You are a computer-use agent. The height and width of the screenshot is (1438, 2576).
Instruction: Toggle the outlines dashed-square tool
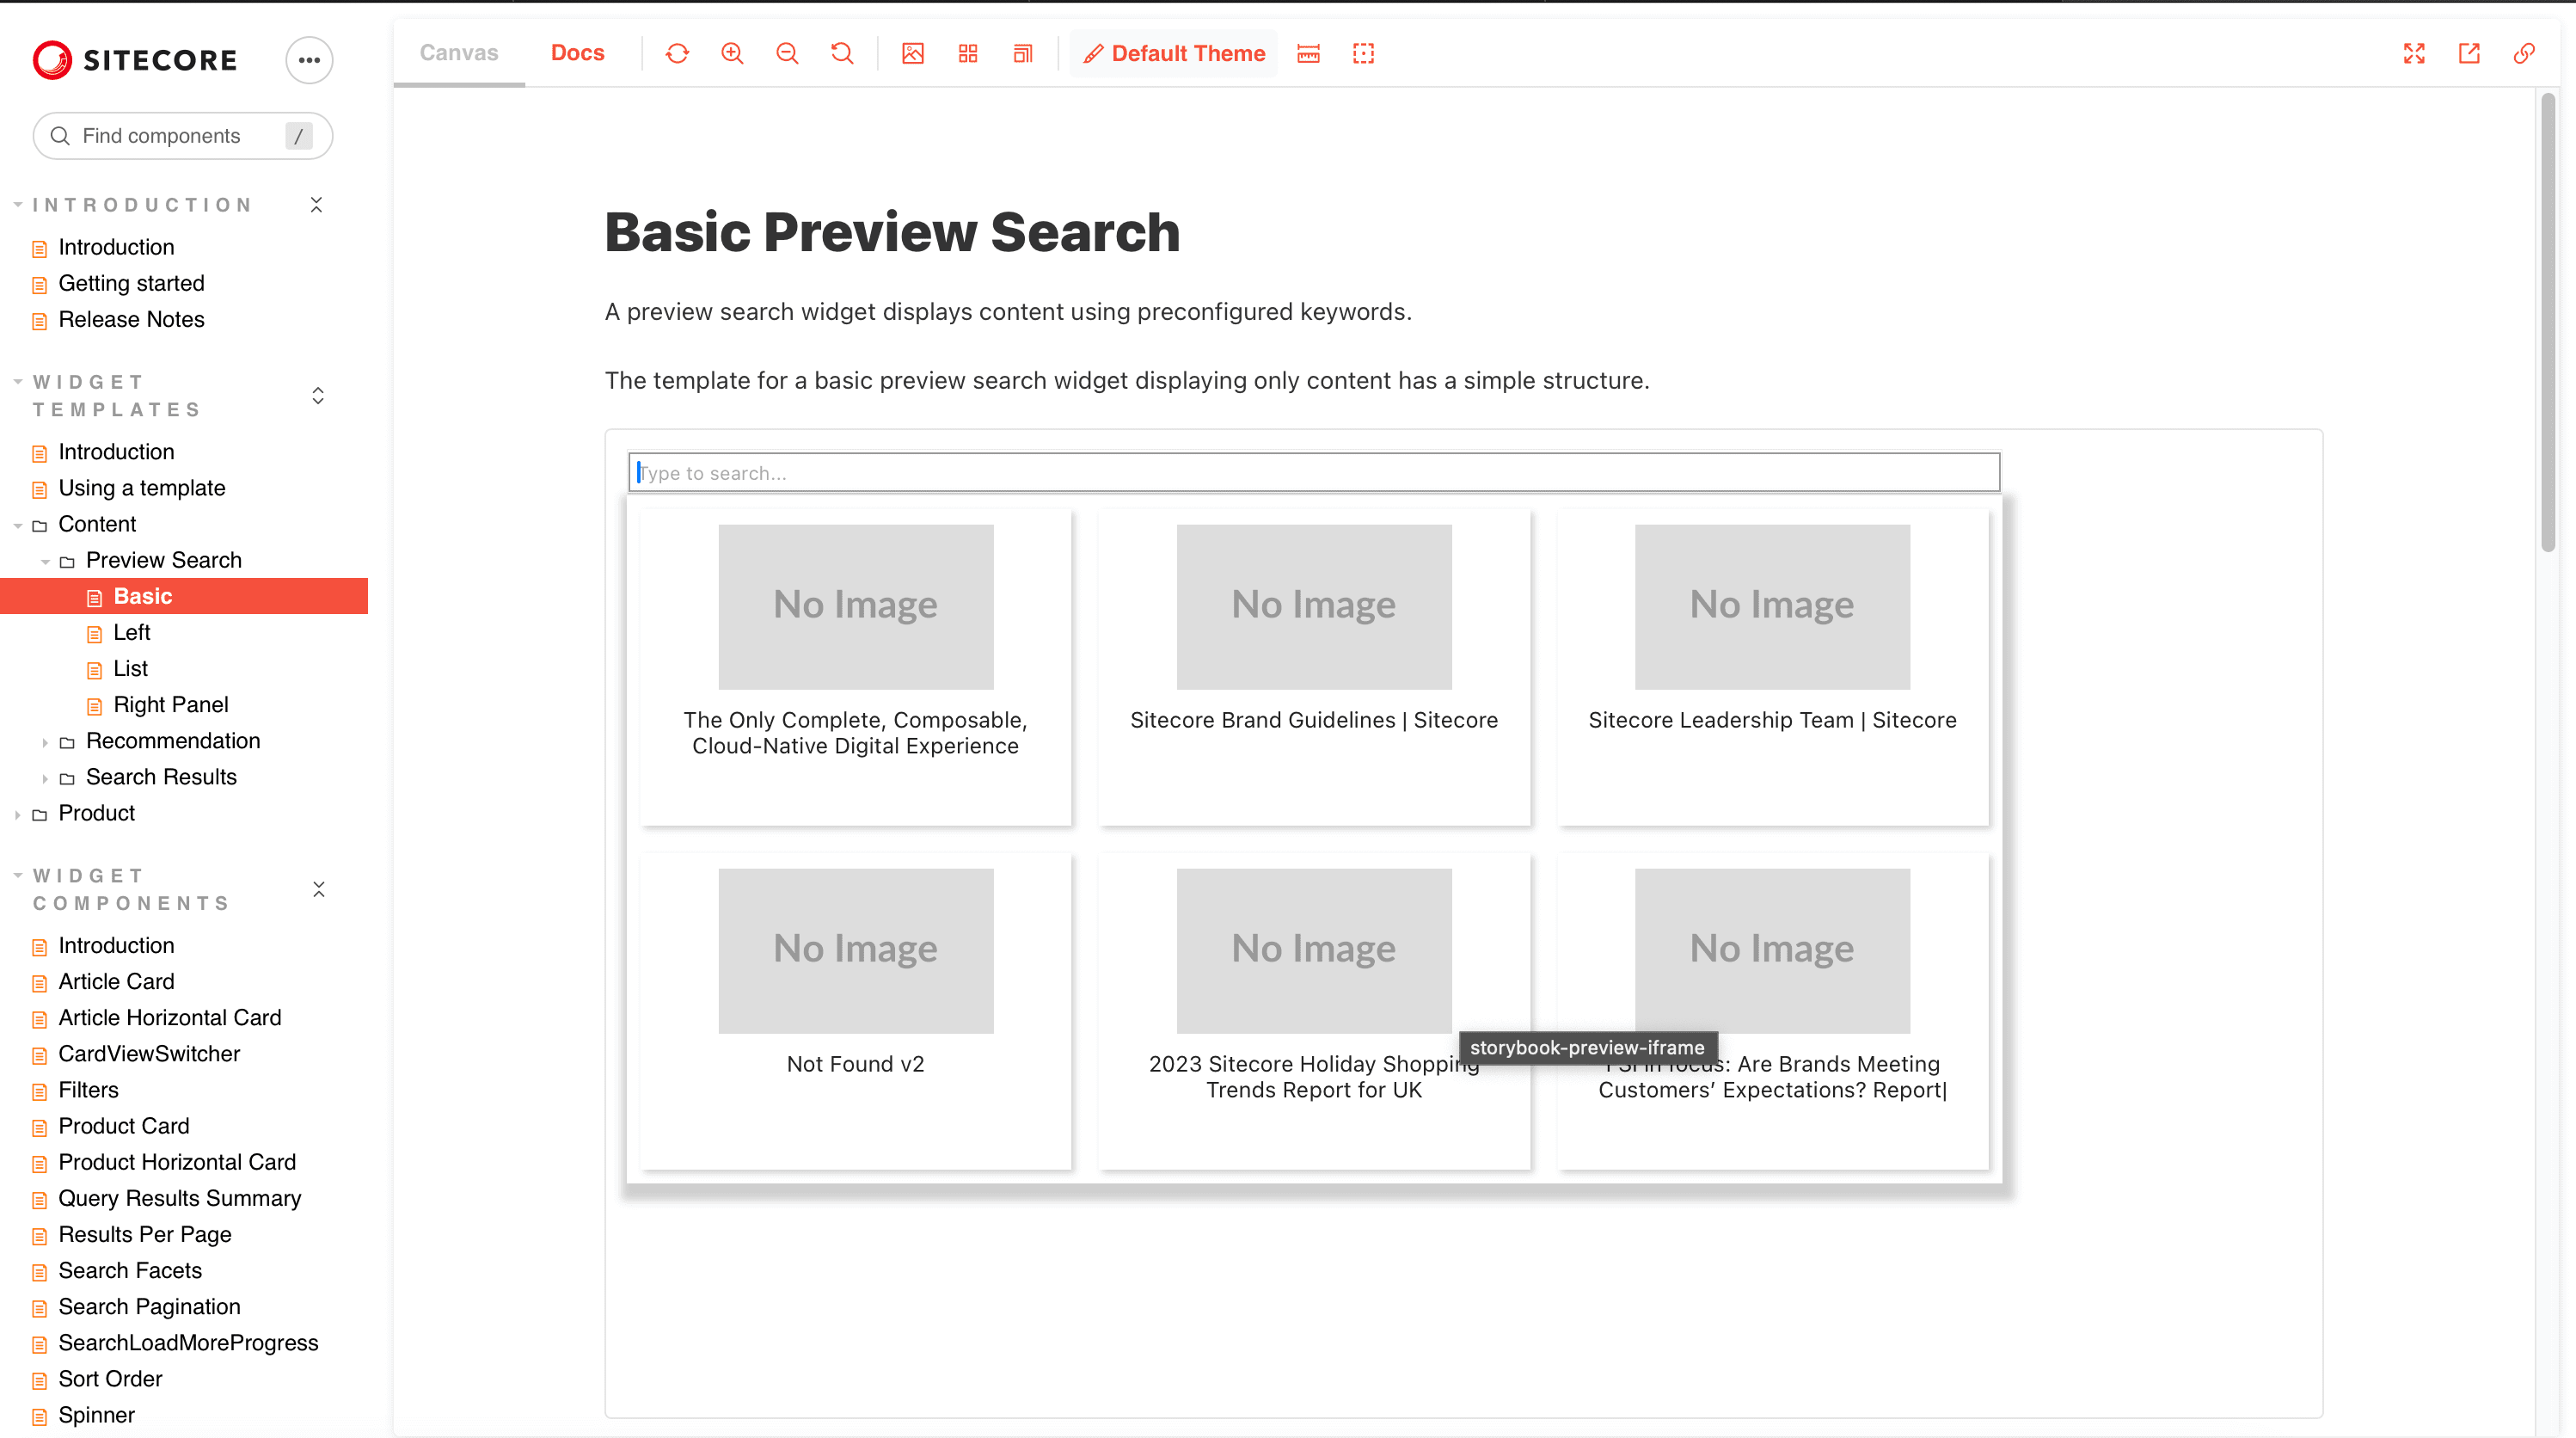[1363, 53]
